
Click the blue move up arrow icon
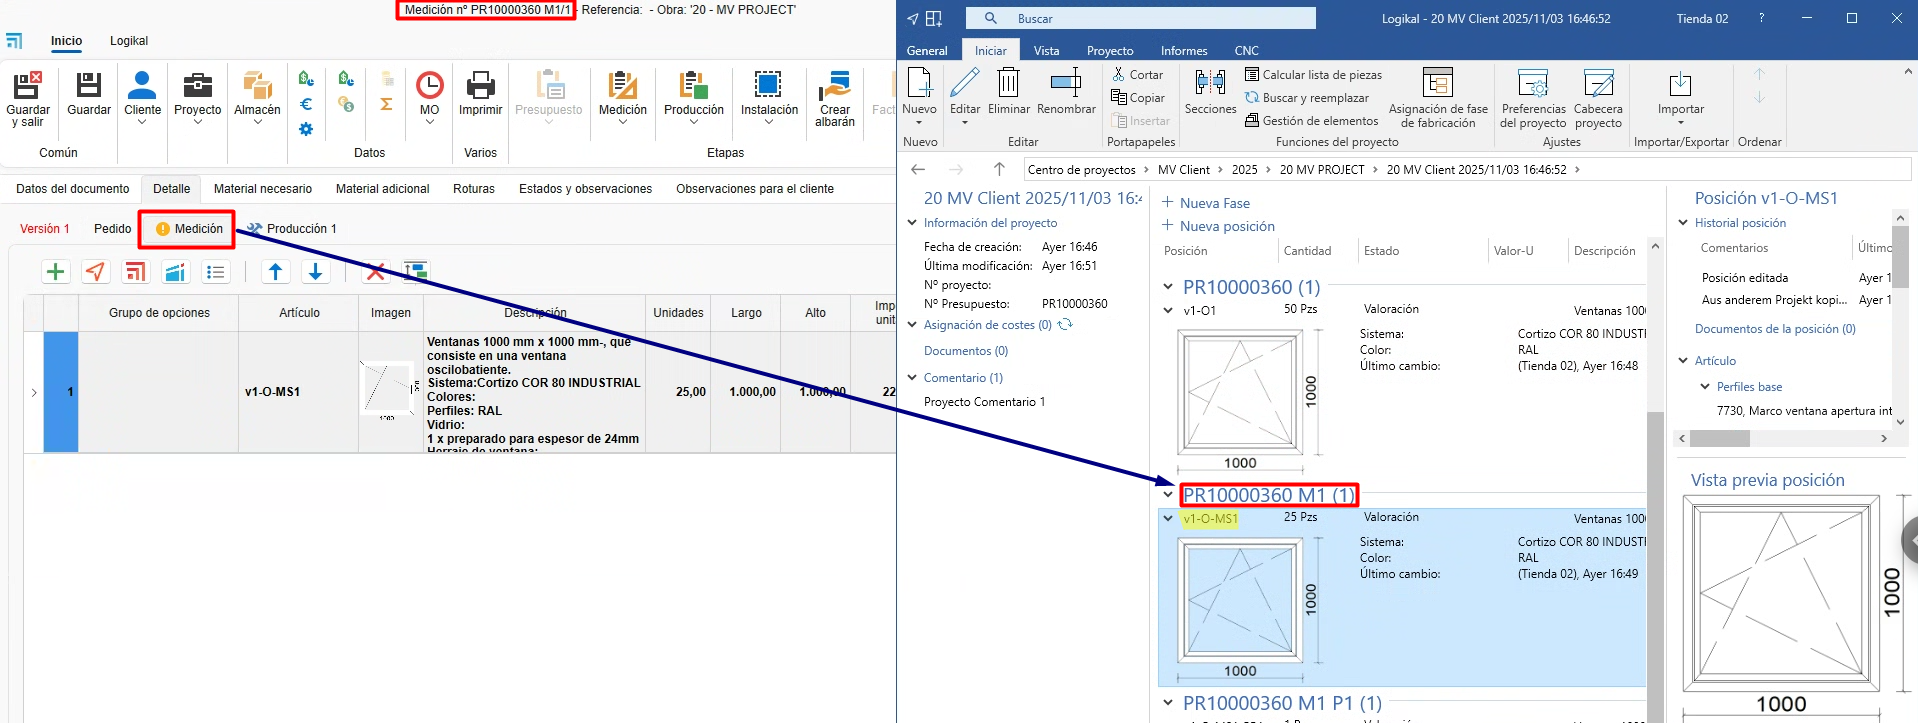tap(276, 272)
